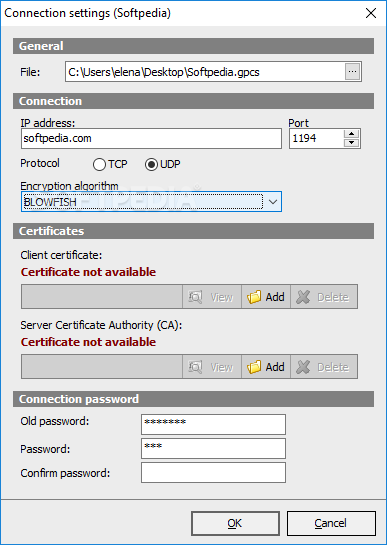Click the 'General' section header
Screen dimensions: 387x545
(x=194, y=46)
